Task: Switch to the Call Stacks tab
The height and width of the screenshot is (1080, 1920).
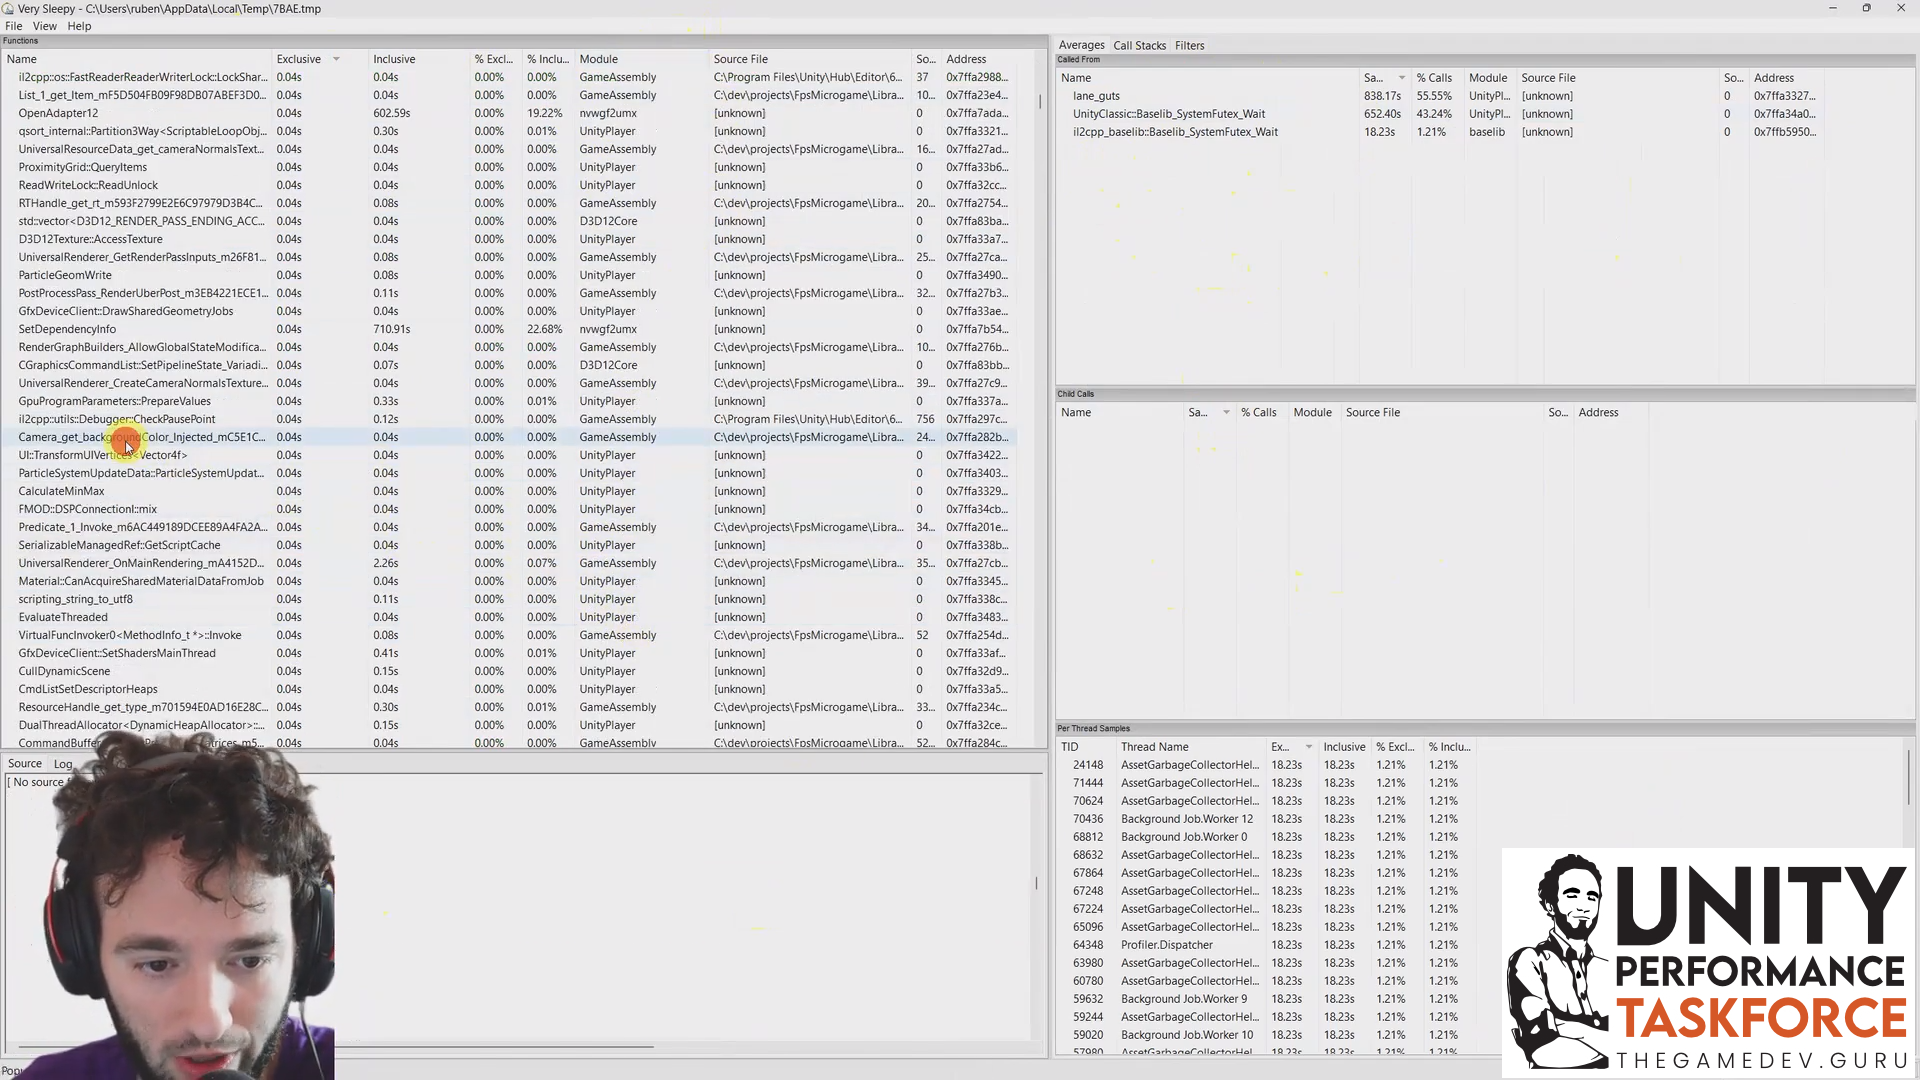Action: coord(1139,45)
